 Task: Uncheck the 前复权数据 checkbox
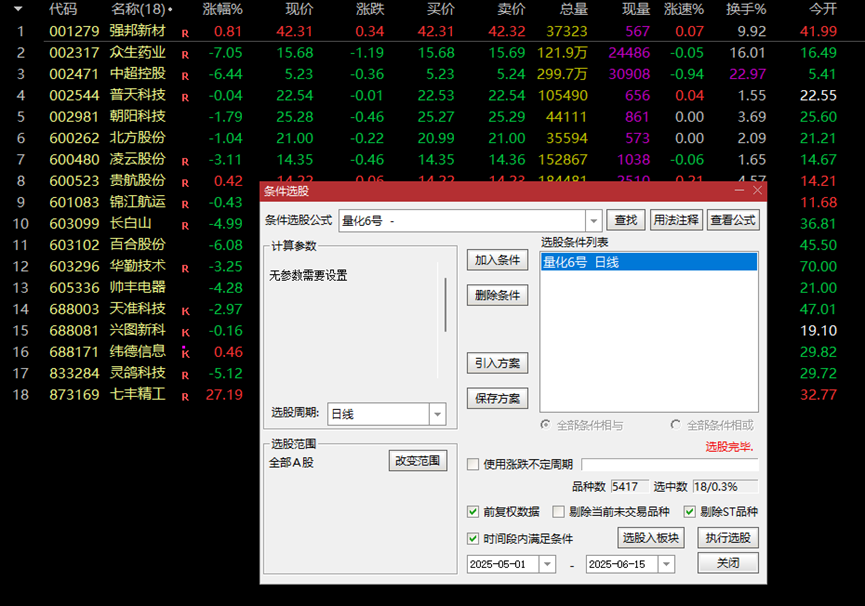473,512
